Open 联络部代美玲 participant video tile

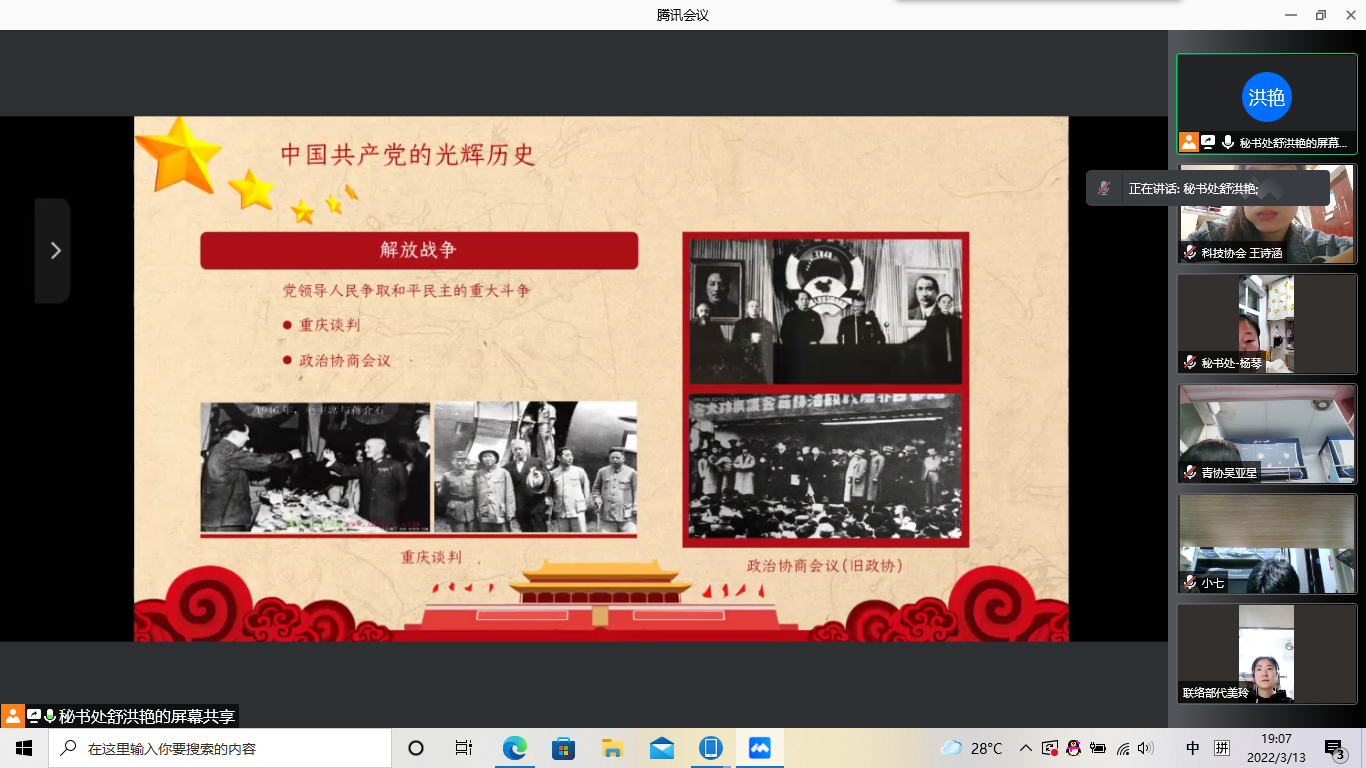point(1266,652)
